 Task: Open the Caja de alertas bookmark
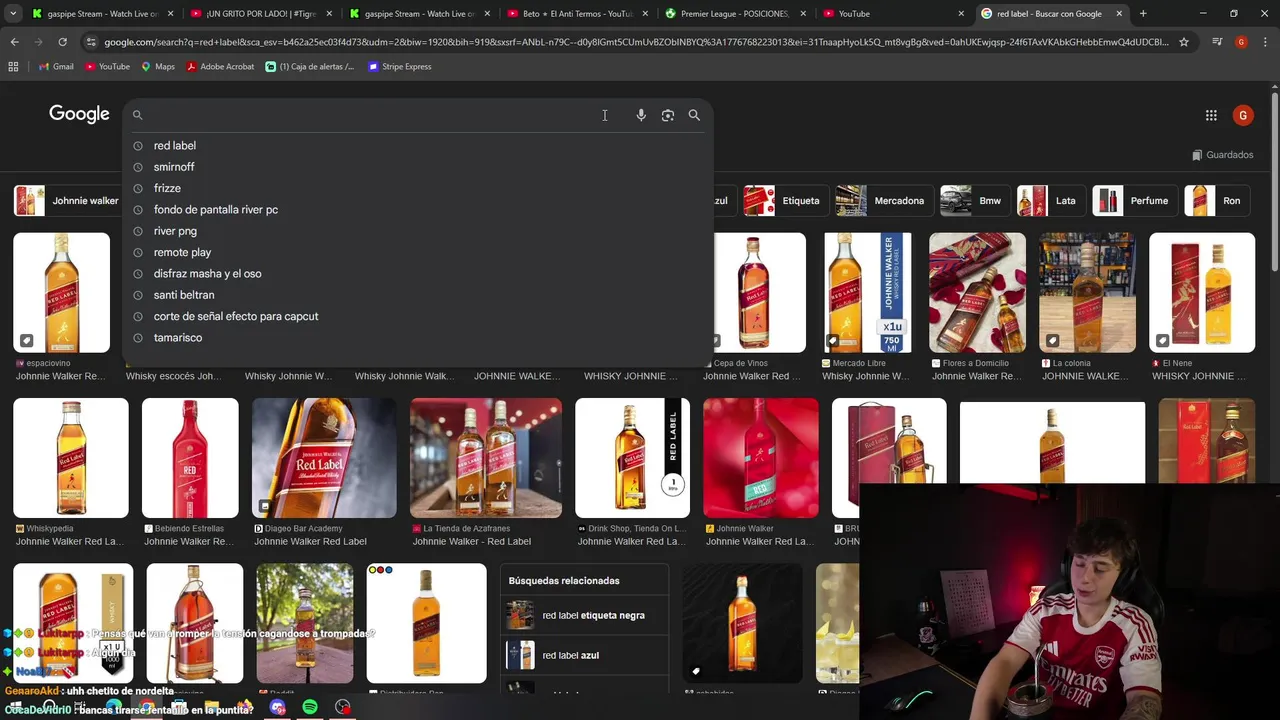(x=310, y=66)
